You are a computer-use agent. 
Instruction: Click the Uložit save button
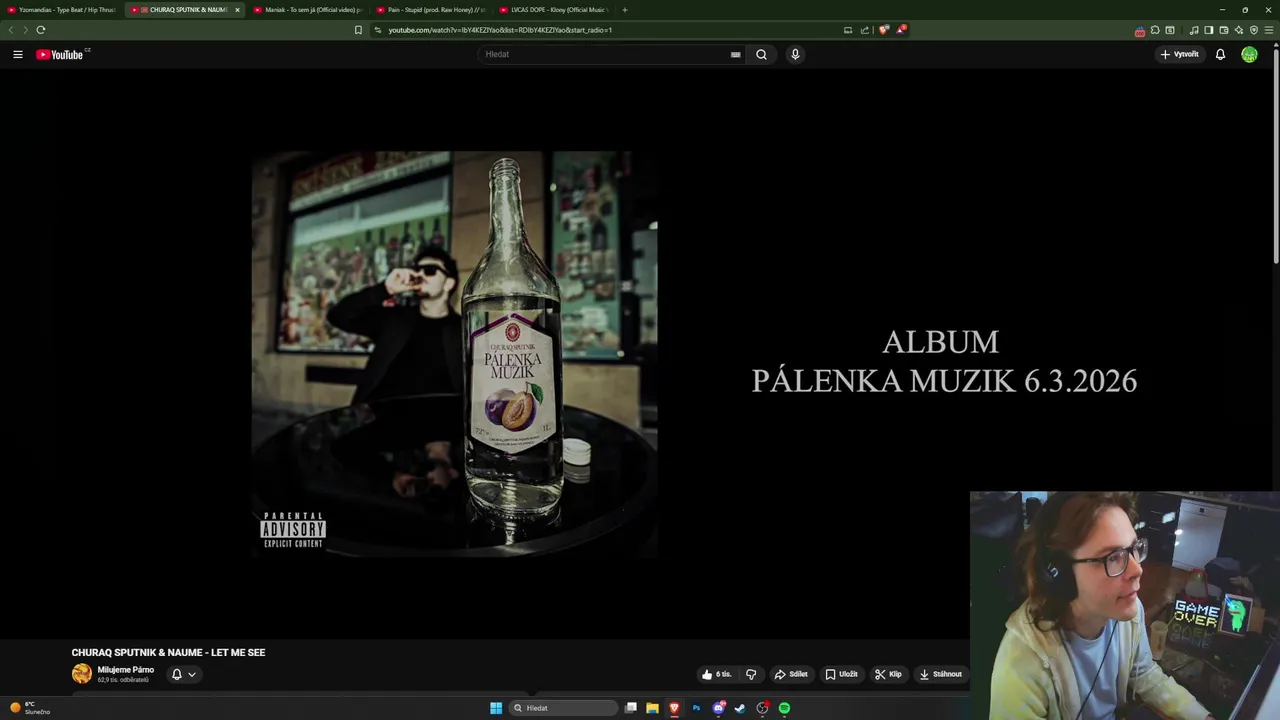click(841, 674)
